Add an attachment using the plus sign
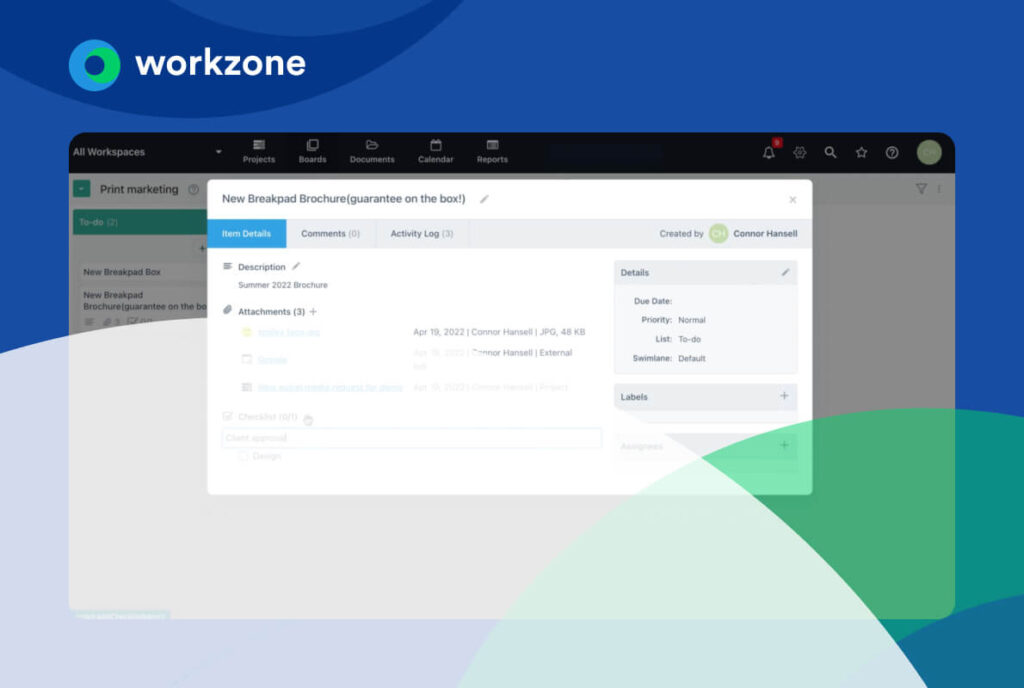The width and height of the screenshot is (1024, 688). (315, 311)
